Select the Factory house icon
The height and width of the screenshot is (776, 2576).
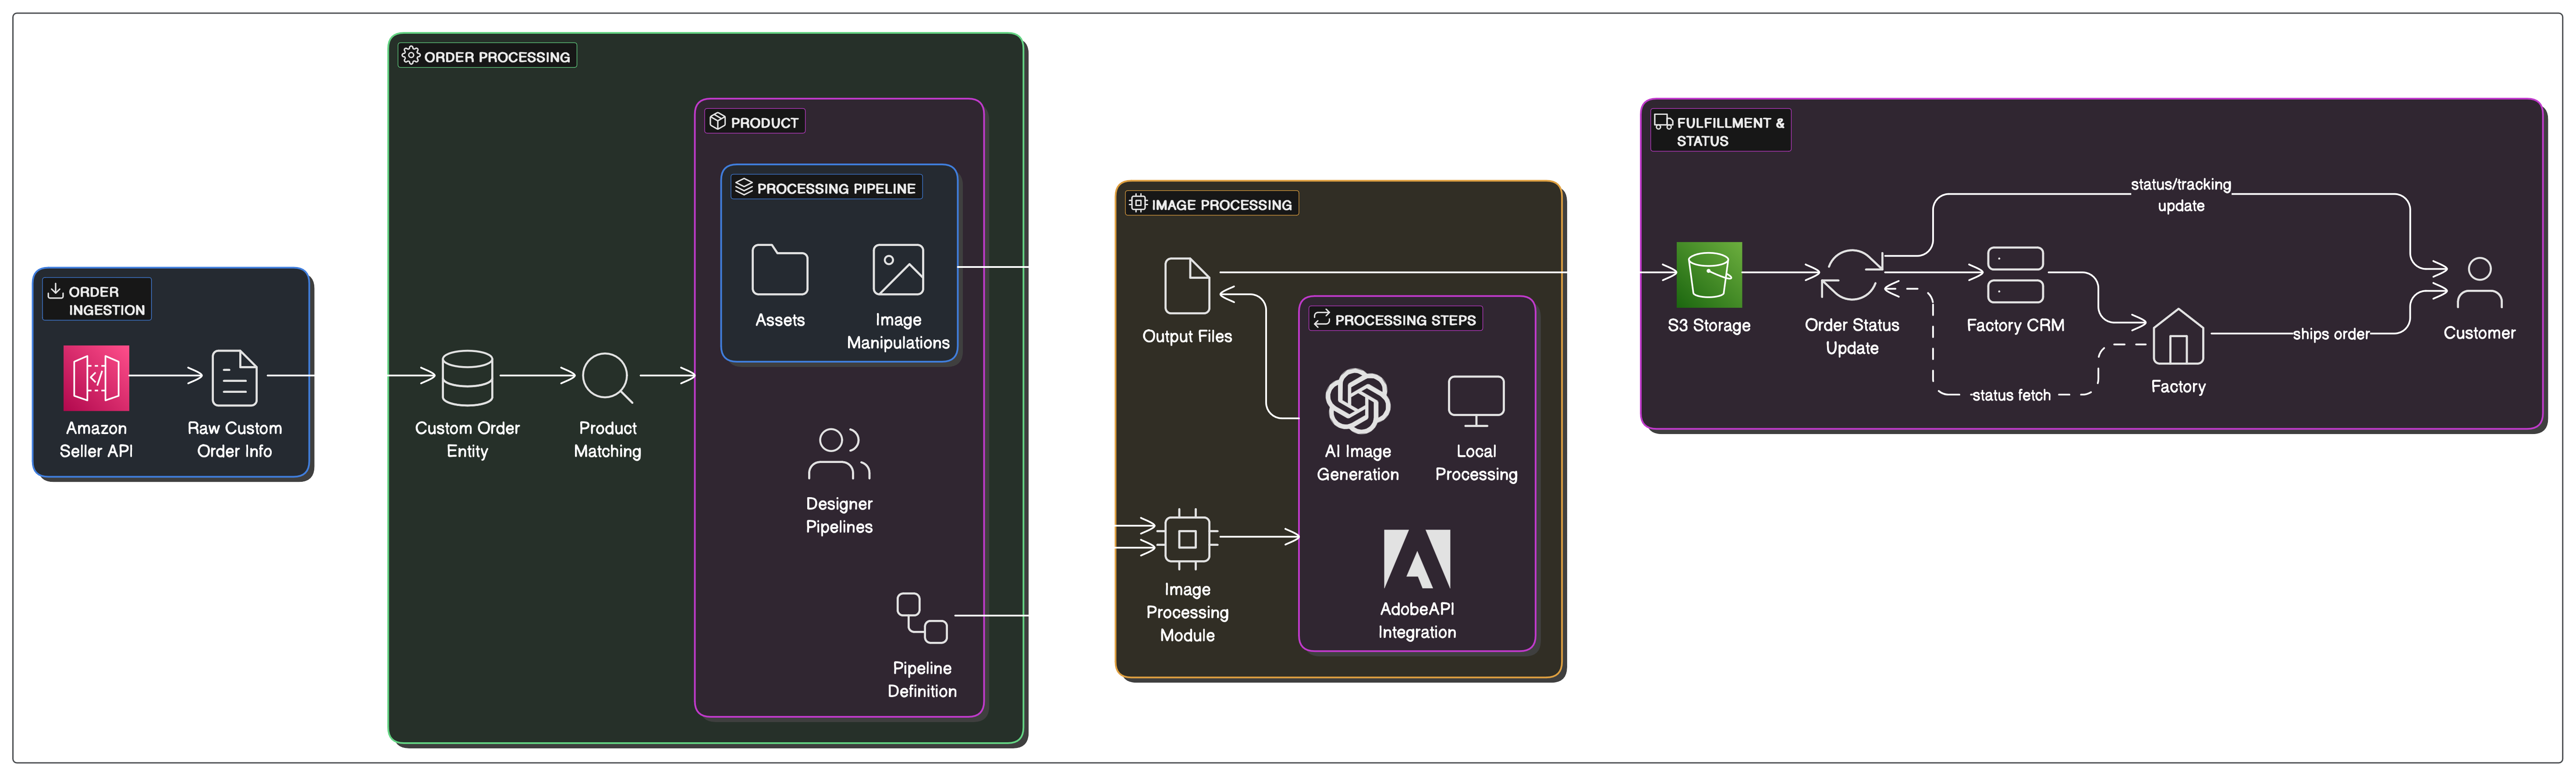tap(2178, 337)
